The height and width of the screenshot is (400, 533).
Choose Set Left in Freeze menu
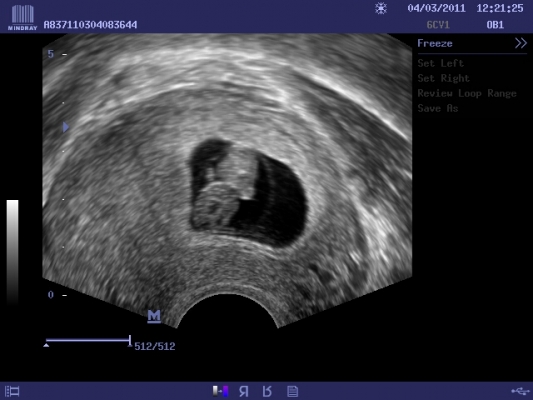[x=441, y=63]
